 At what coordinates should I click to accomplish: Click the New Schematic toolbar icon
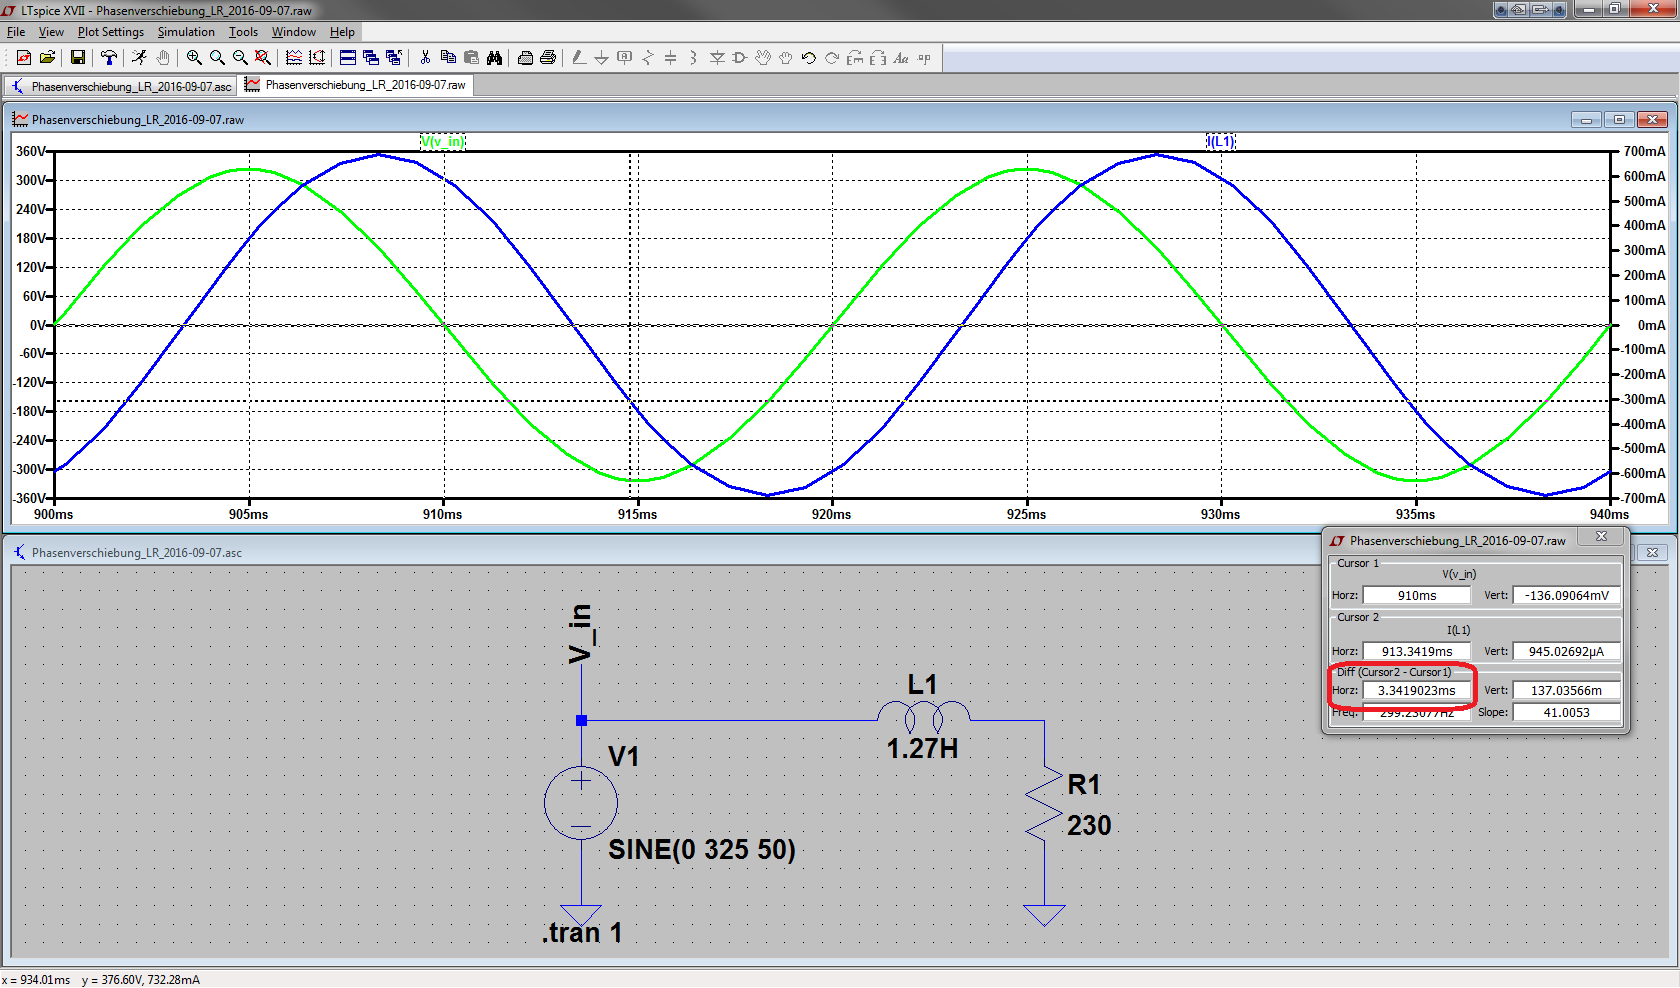24,58
